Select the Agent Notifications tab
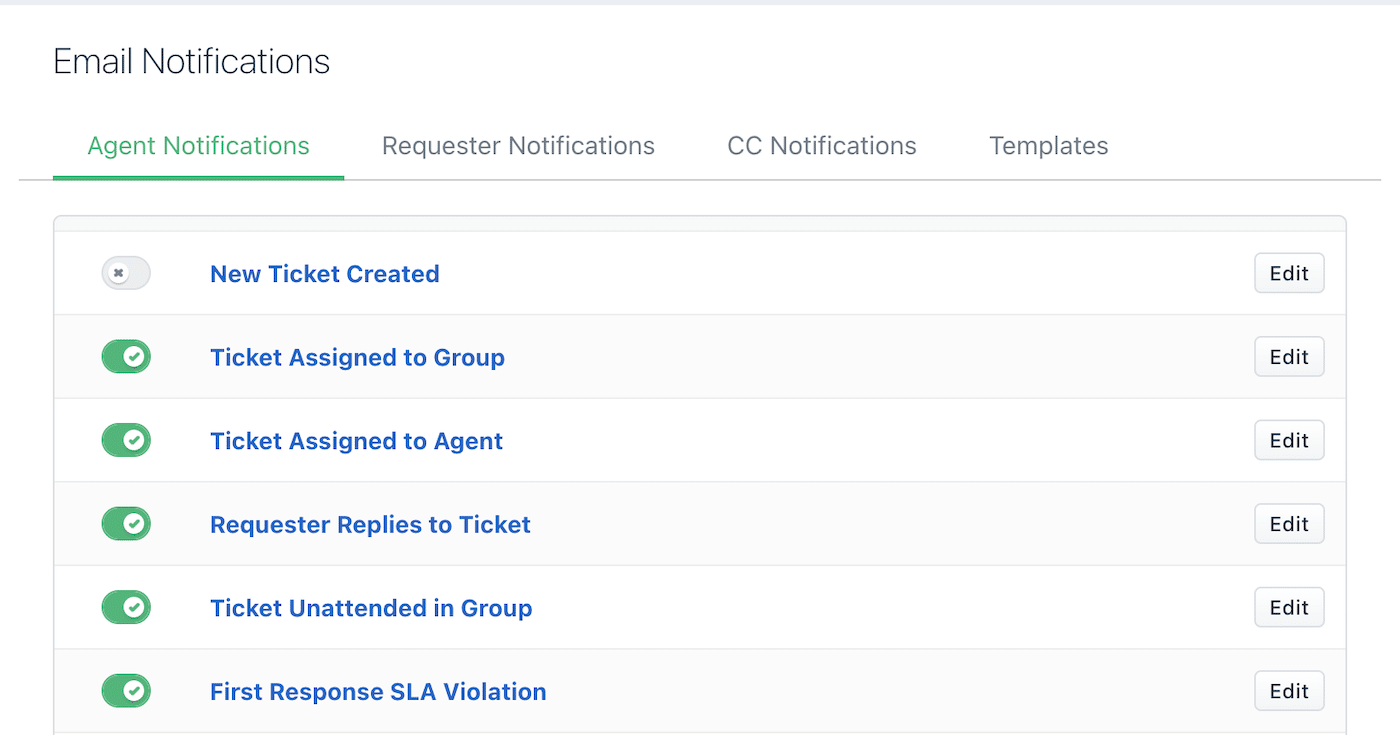Viewport: 1400px width, 735px height. tap(198, 145)
